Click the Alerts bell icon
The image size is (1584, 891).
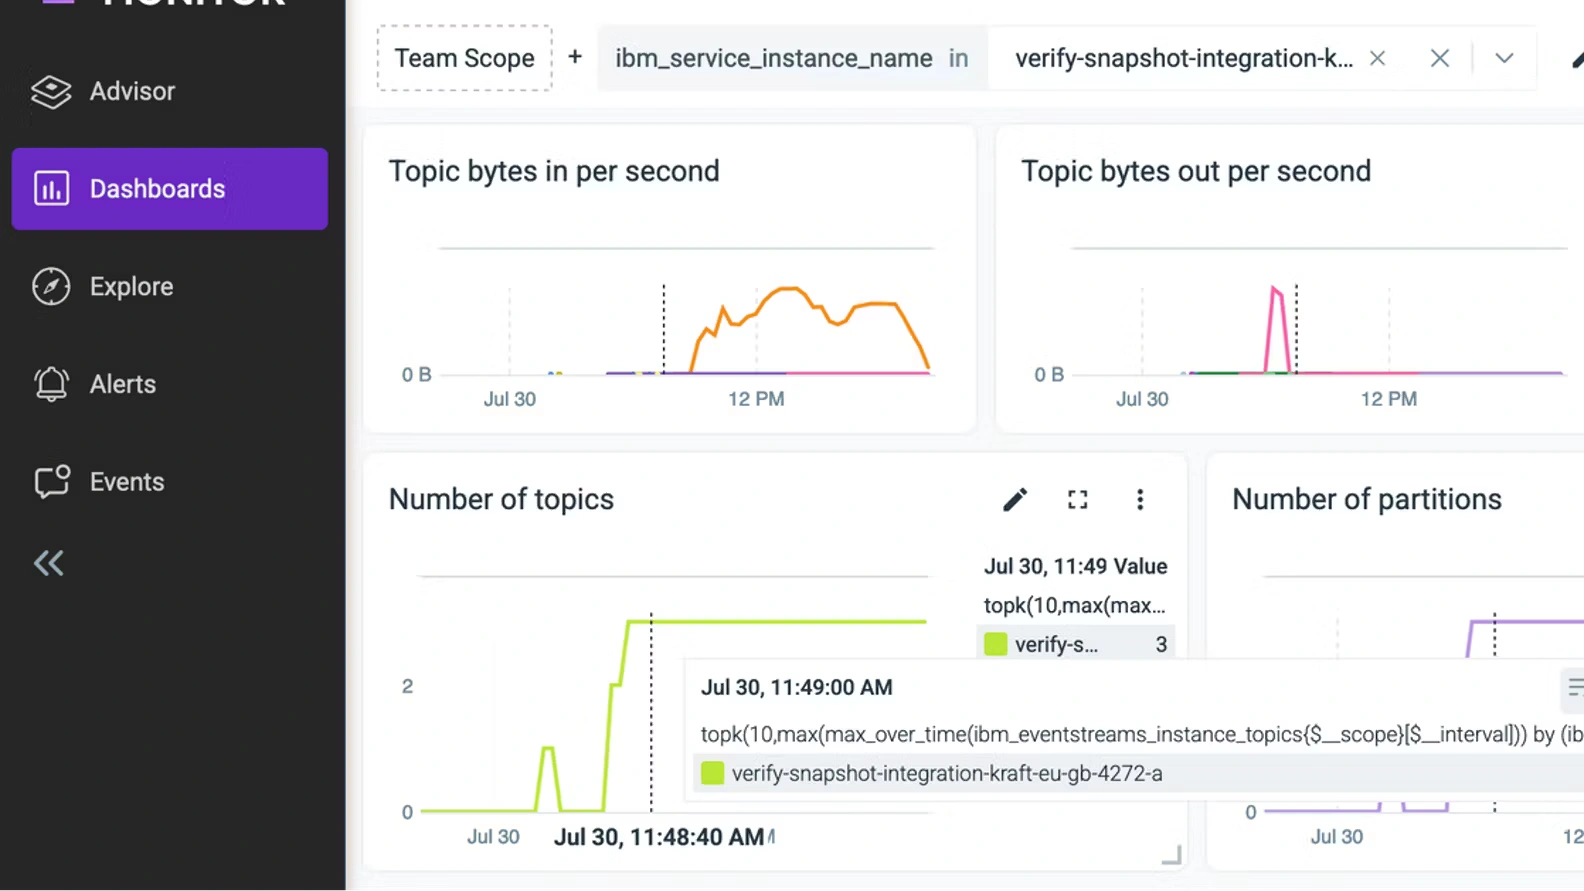[x=51, y=384]
